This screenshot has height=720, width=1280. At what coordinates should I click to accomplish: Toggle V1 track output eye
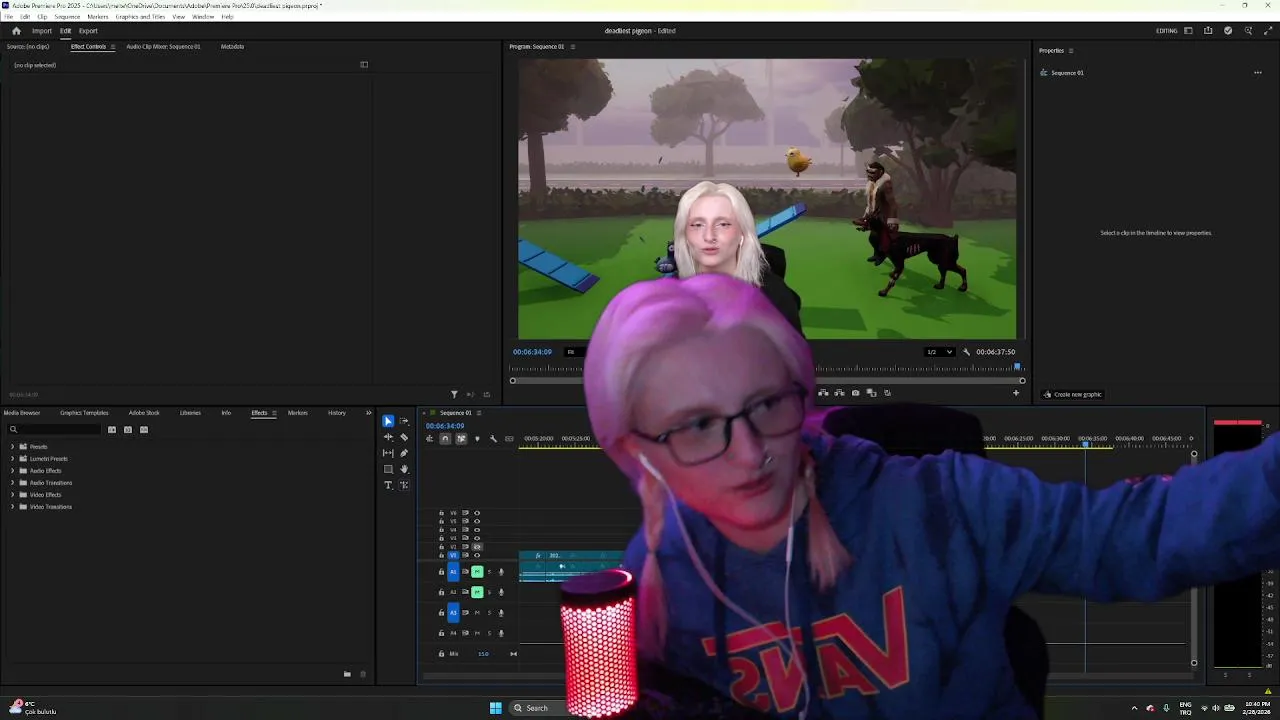tap(477, 555)
